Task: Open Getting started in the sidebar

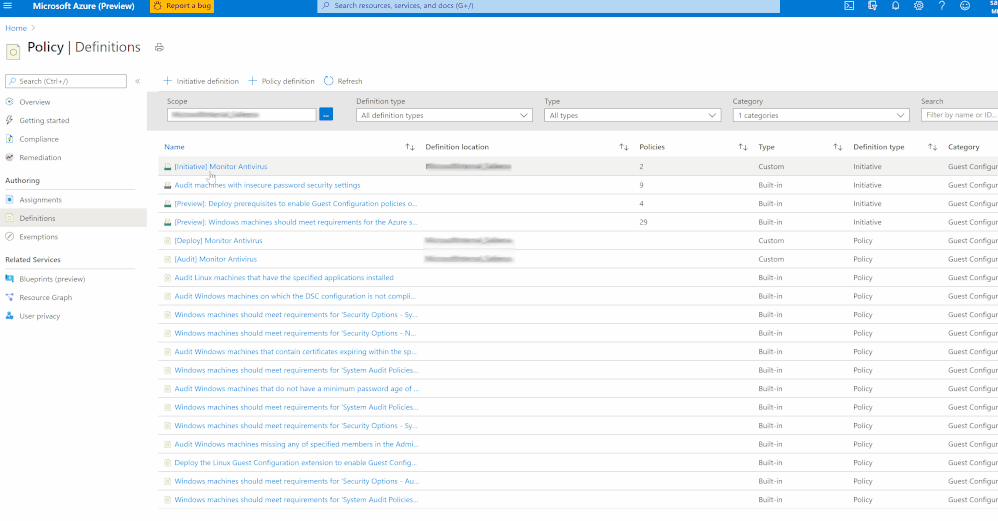Action: pos(44,120)
